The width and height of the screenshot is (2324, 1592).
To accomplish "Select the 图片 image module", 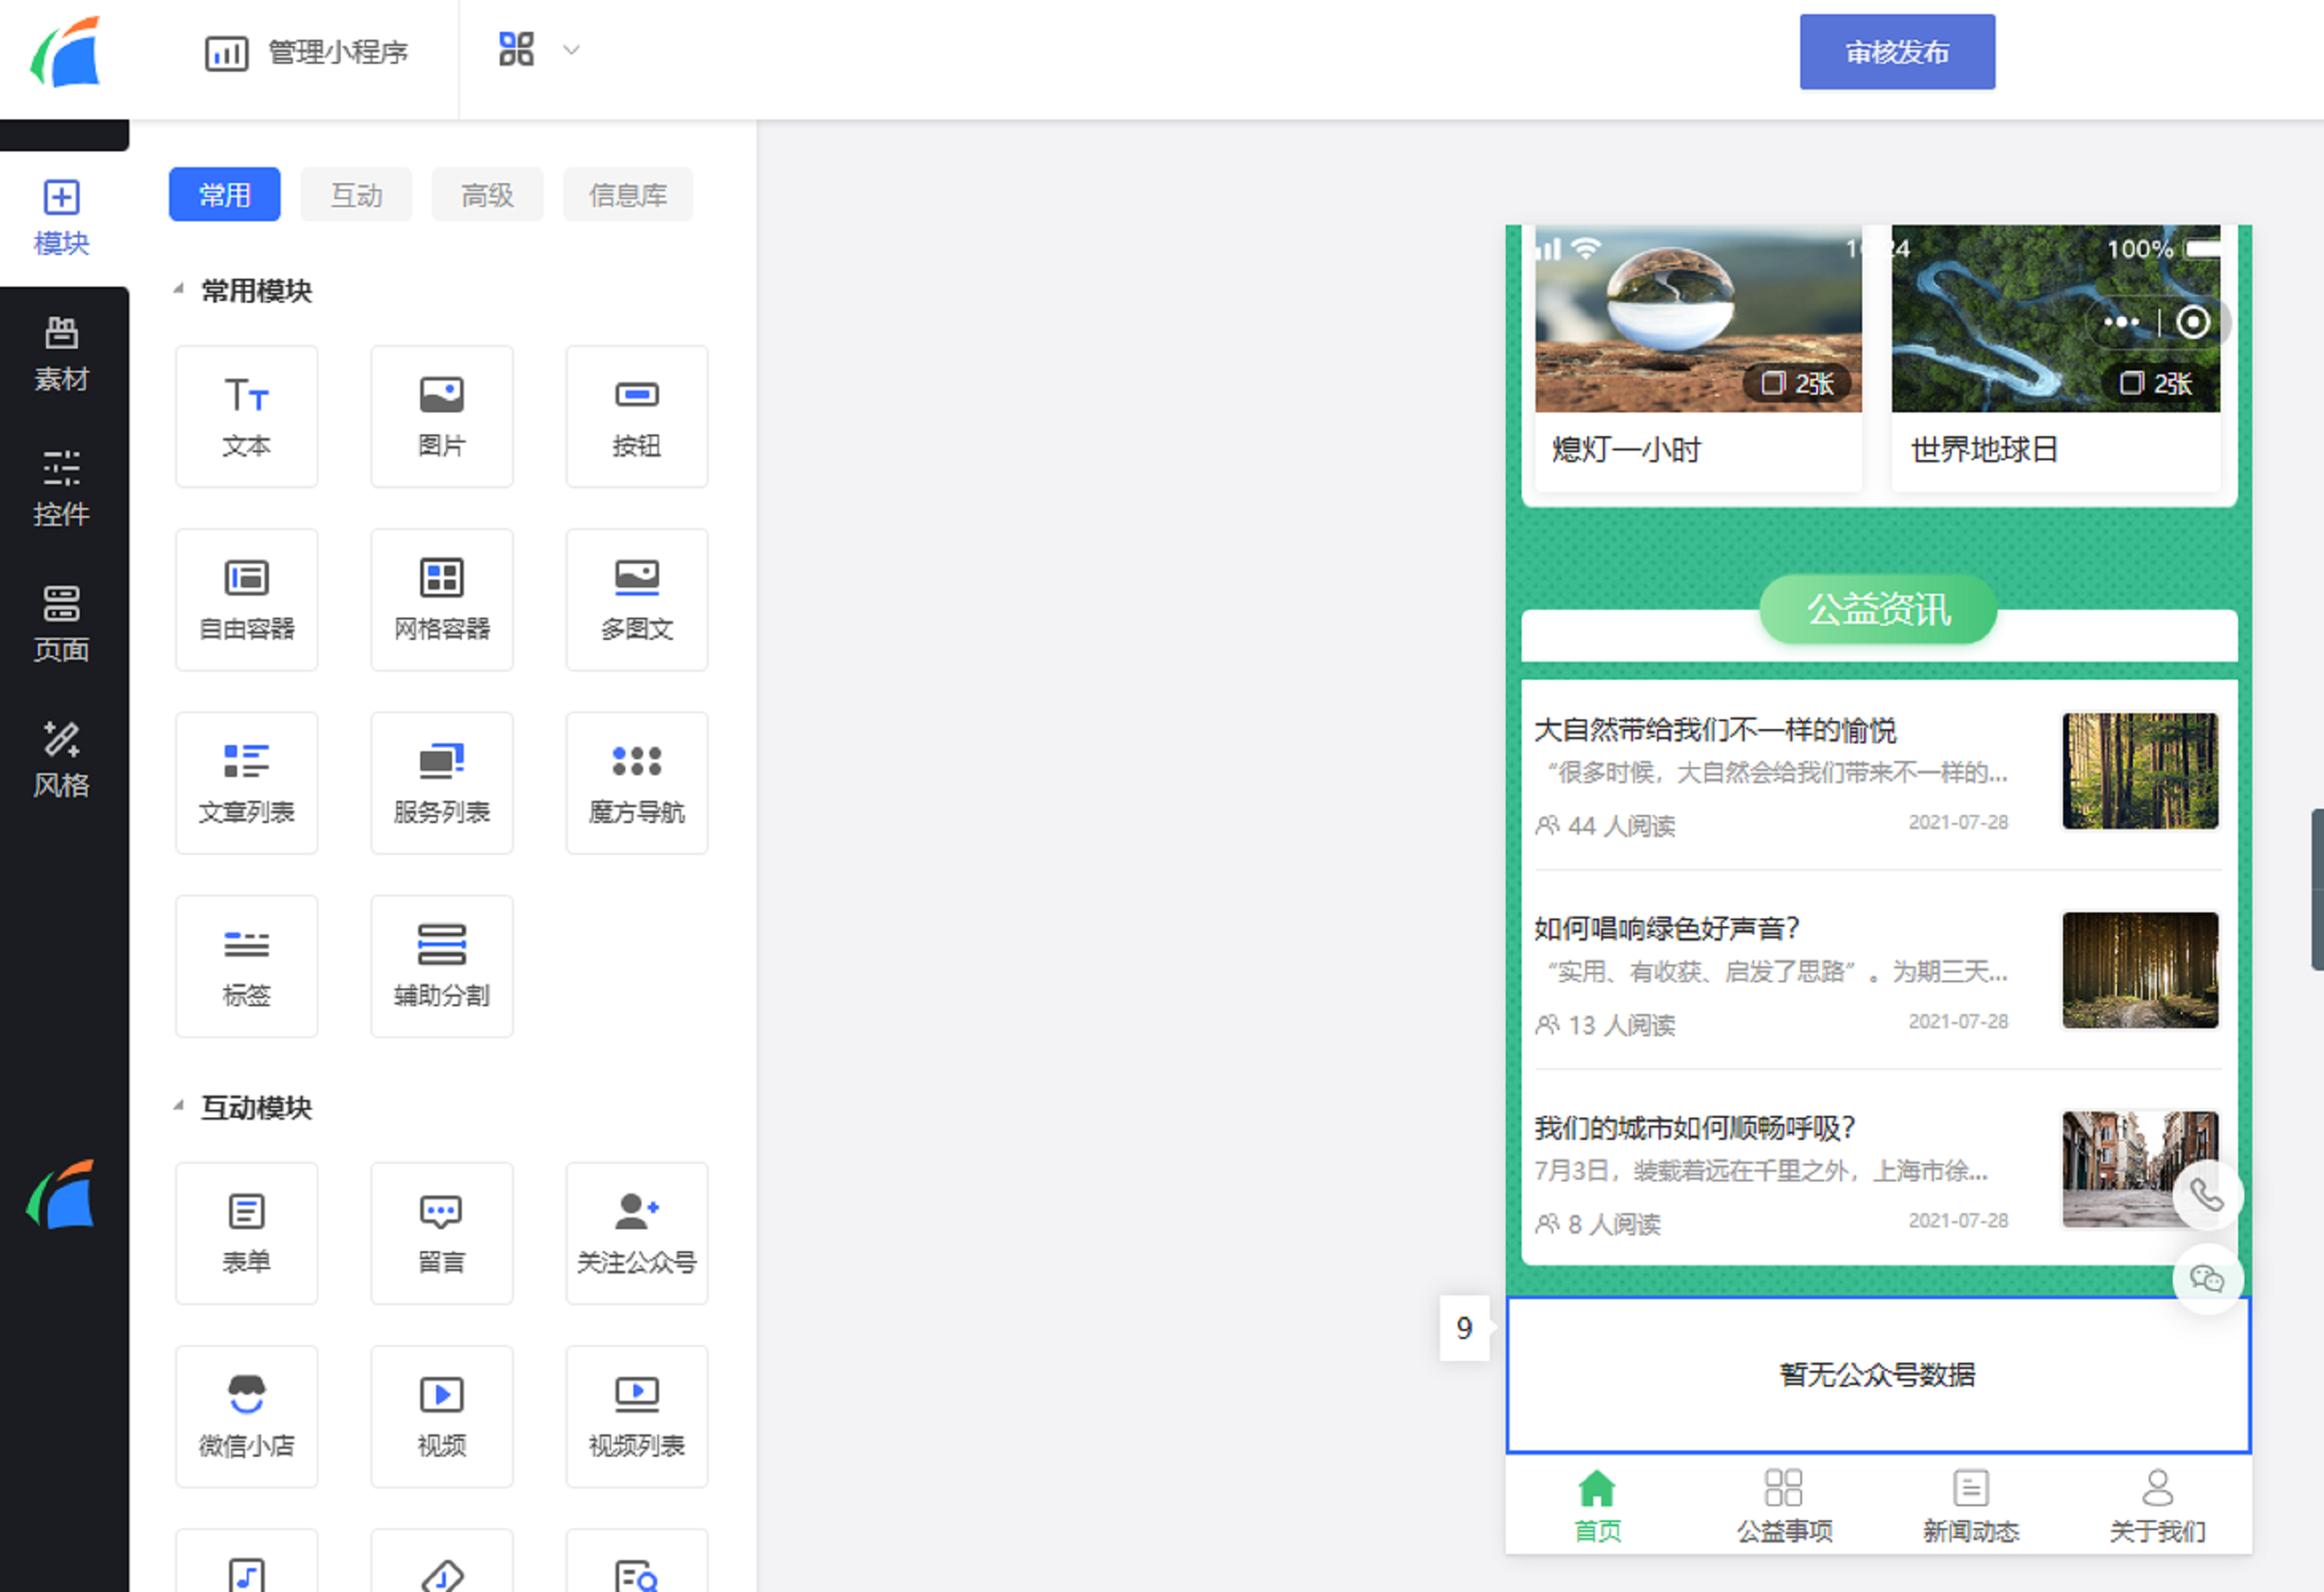I will point(441,416).
